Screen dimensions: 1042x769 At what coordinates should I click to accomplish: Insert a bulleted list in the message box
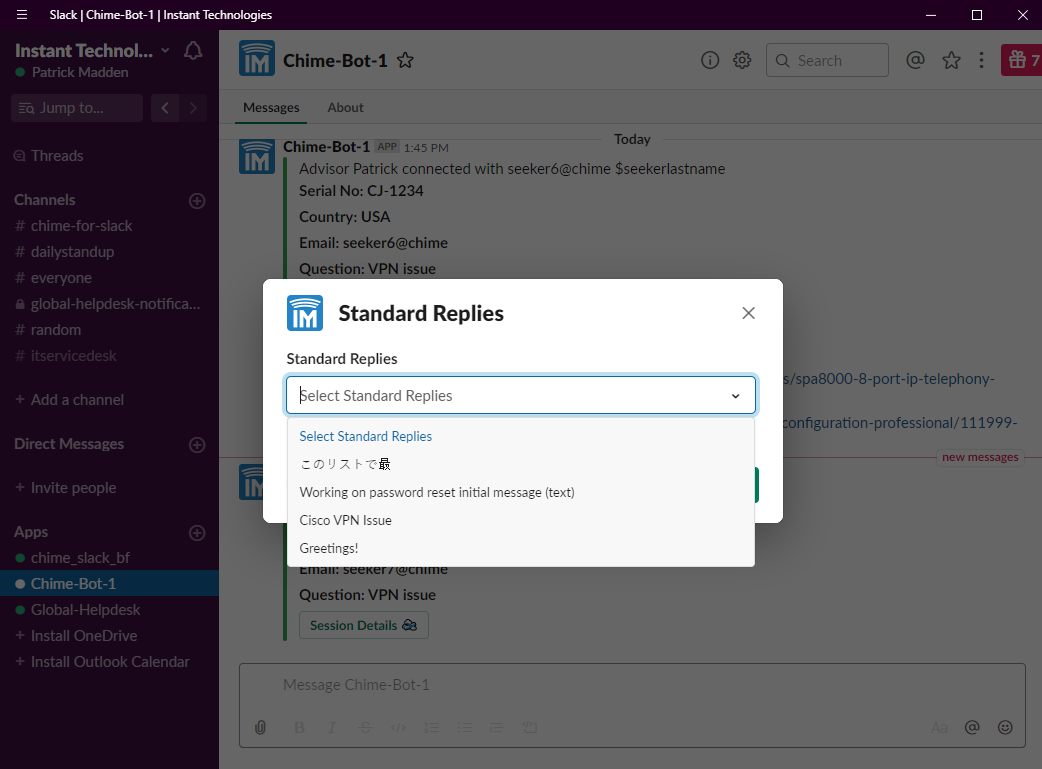465,728
